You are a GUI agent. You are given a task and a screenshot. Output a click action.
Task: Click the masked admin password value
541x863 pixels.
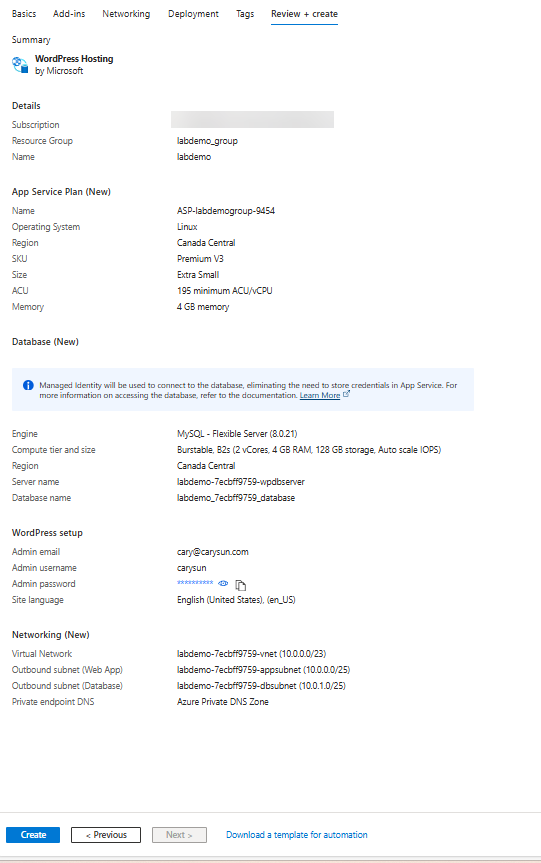[x=195, y=583]
